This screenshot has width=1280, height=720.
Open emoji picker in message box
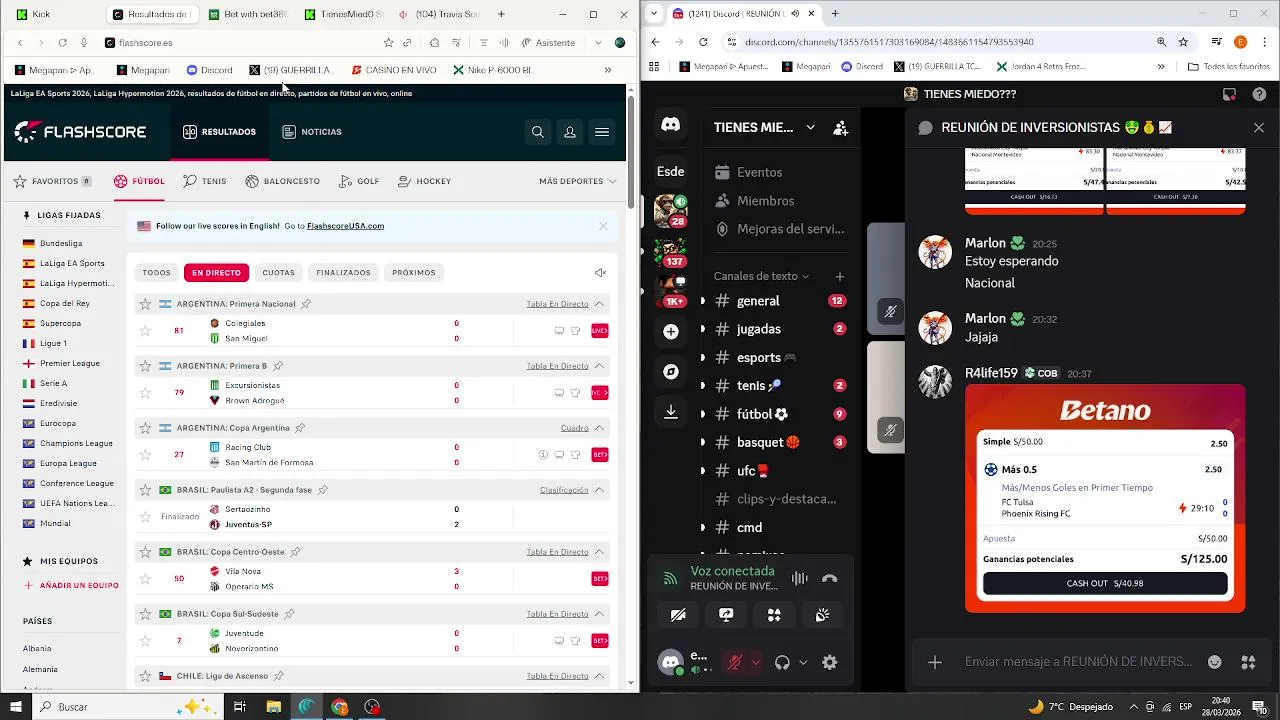click(x=1215, y=662)
